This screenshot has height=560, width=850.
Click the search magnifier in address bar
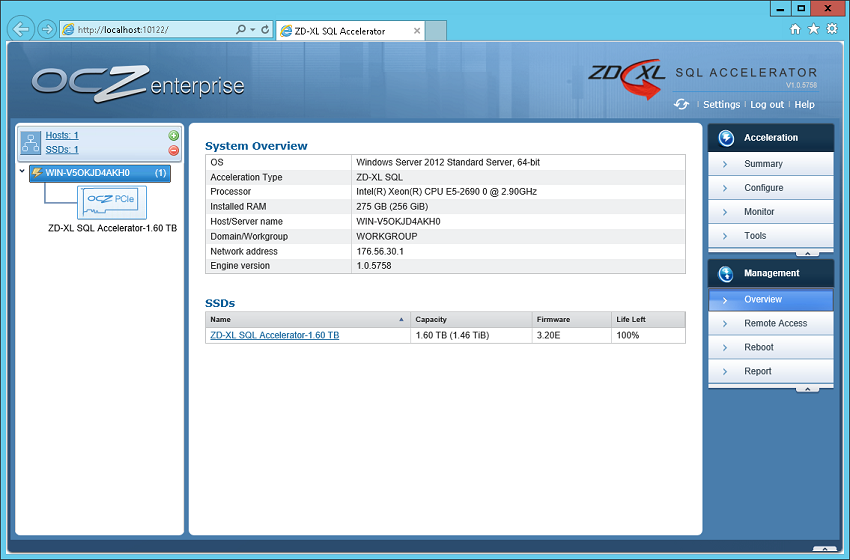241,29
